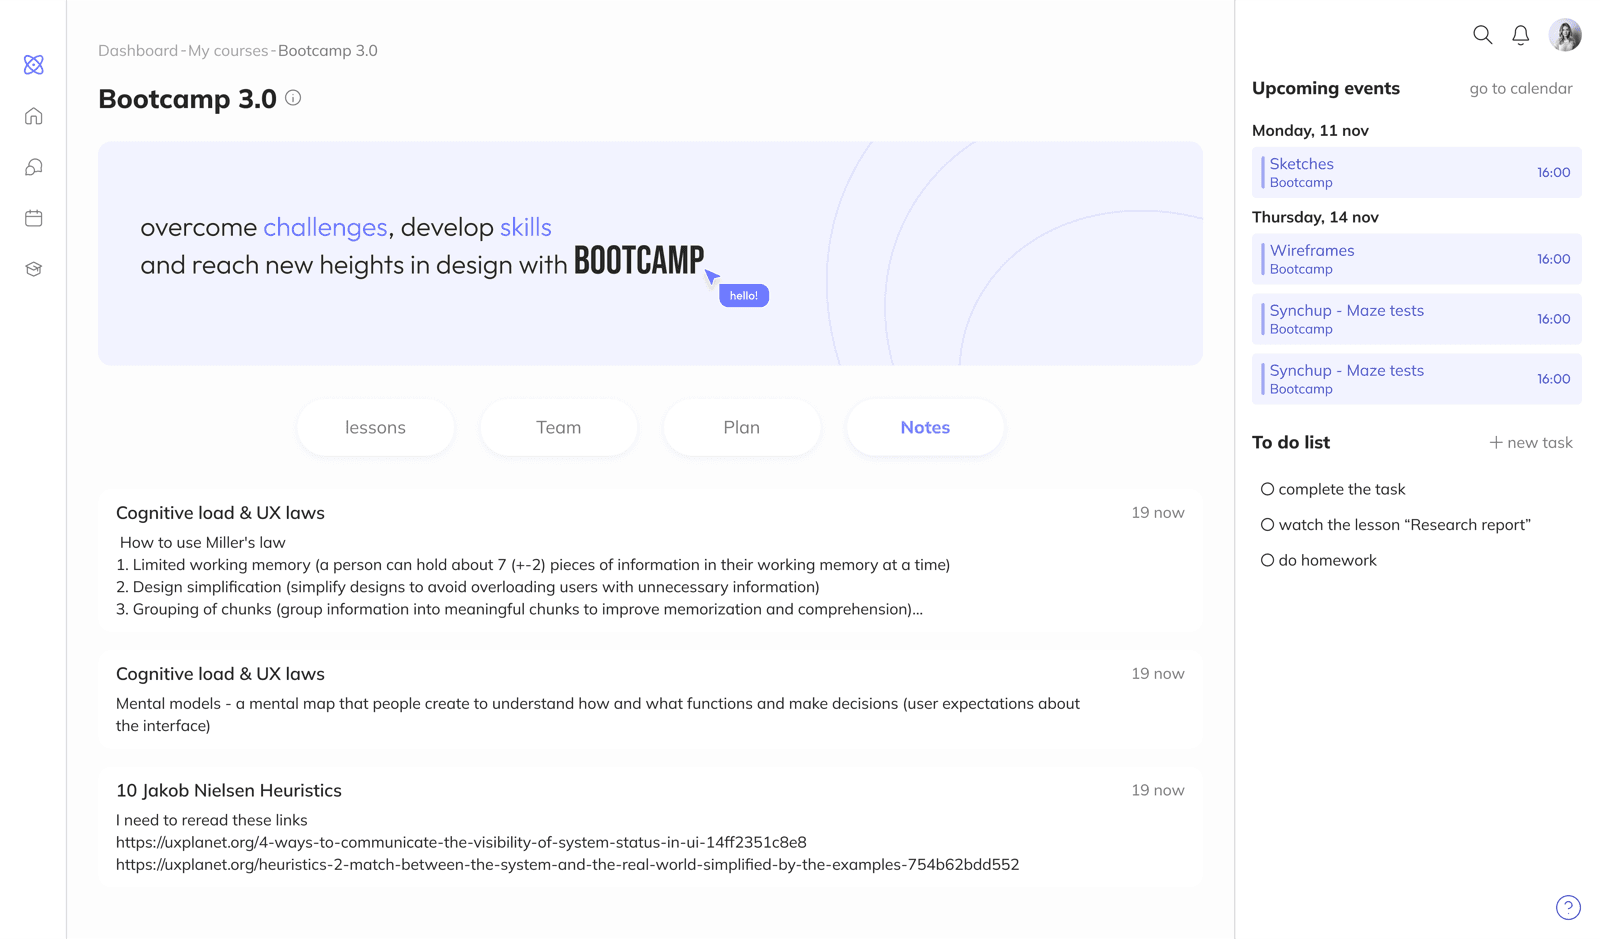
Task: Open the note 'How to use Miller's law'
Action: point(650,560)
